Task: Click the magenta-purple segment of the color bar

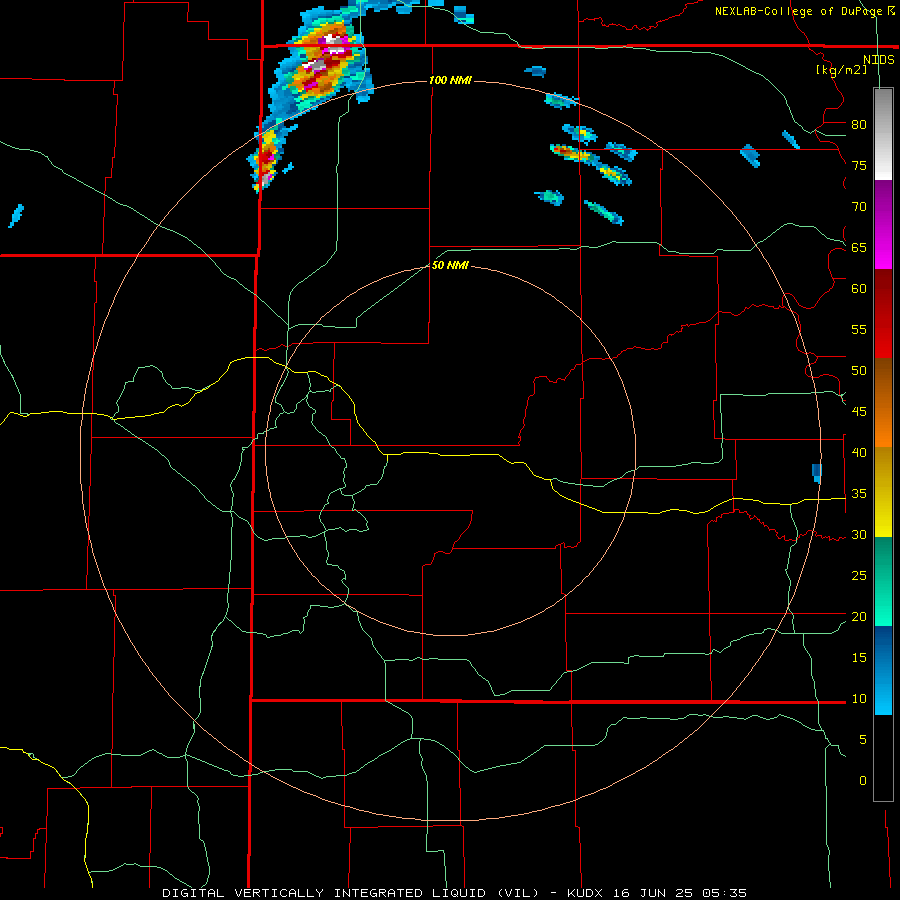Action: click(x=883, y=224)
